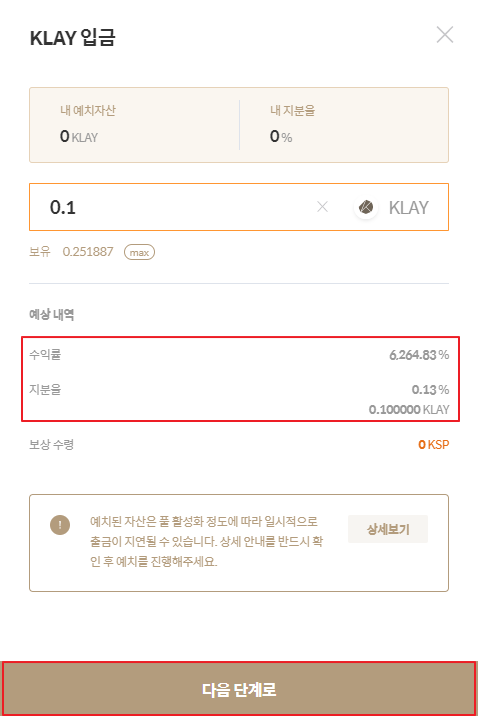Click the 6,264.83% 수익률 value
Image resolution: width=478 pixels, height=716 pixels.
419,355
